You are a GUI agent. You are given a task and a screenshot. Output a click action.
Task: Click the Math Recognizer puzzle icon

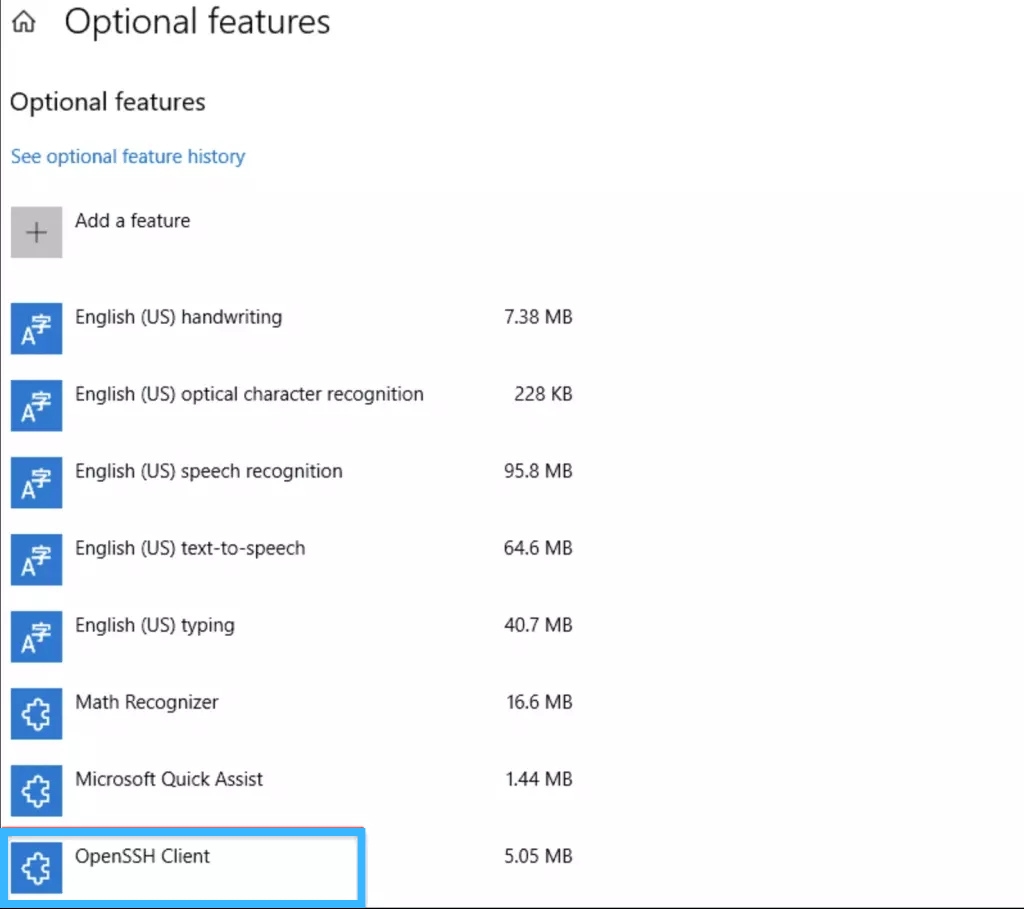click(x=37, y=714)
